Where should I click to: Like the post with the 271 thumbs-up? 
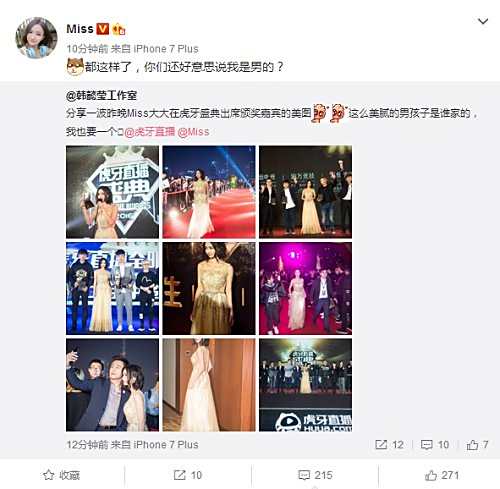click(x=442, y=475)
